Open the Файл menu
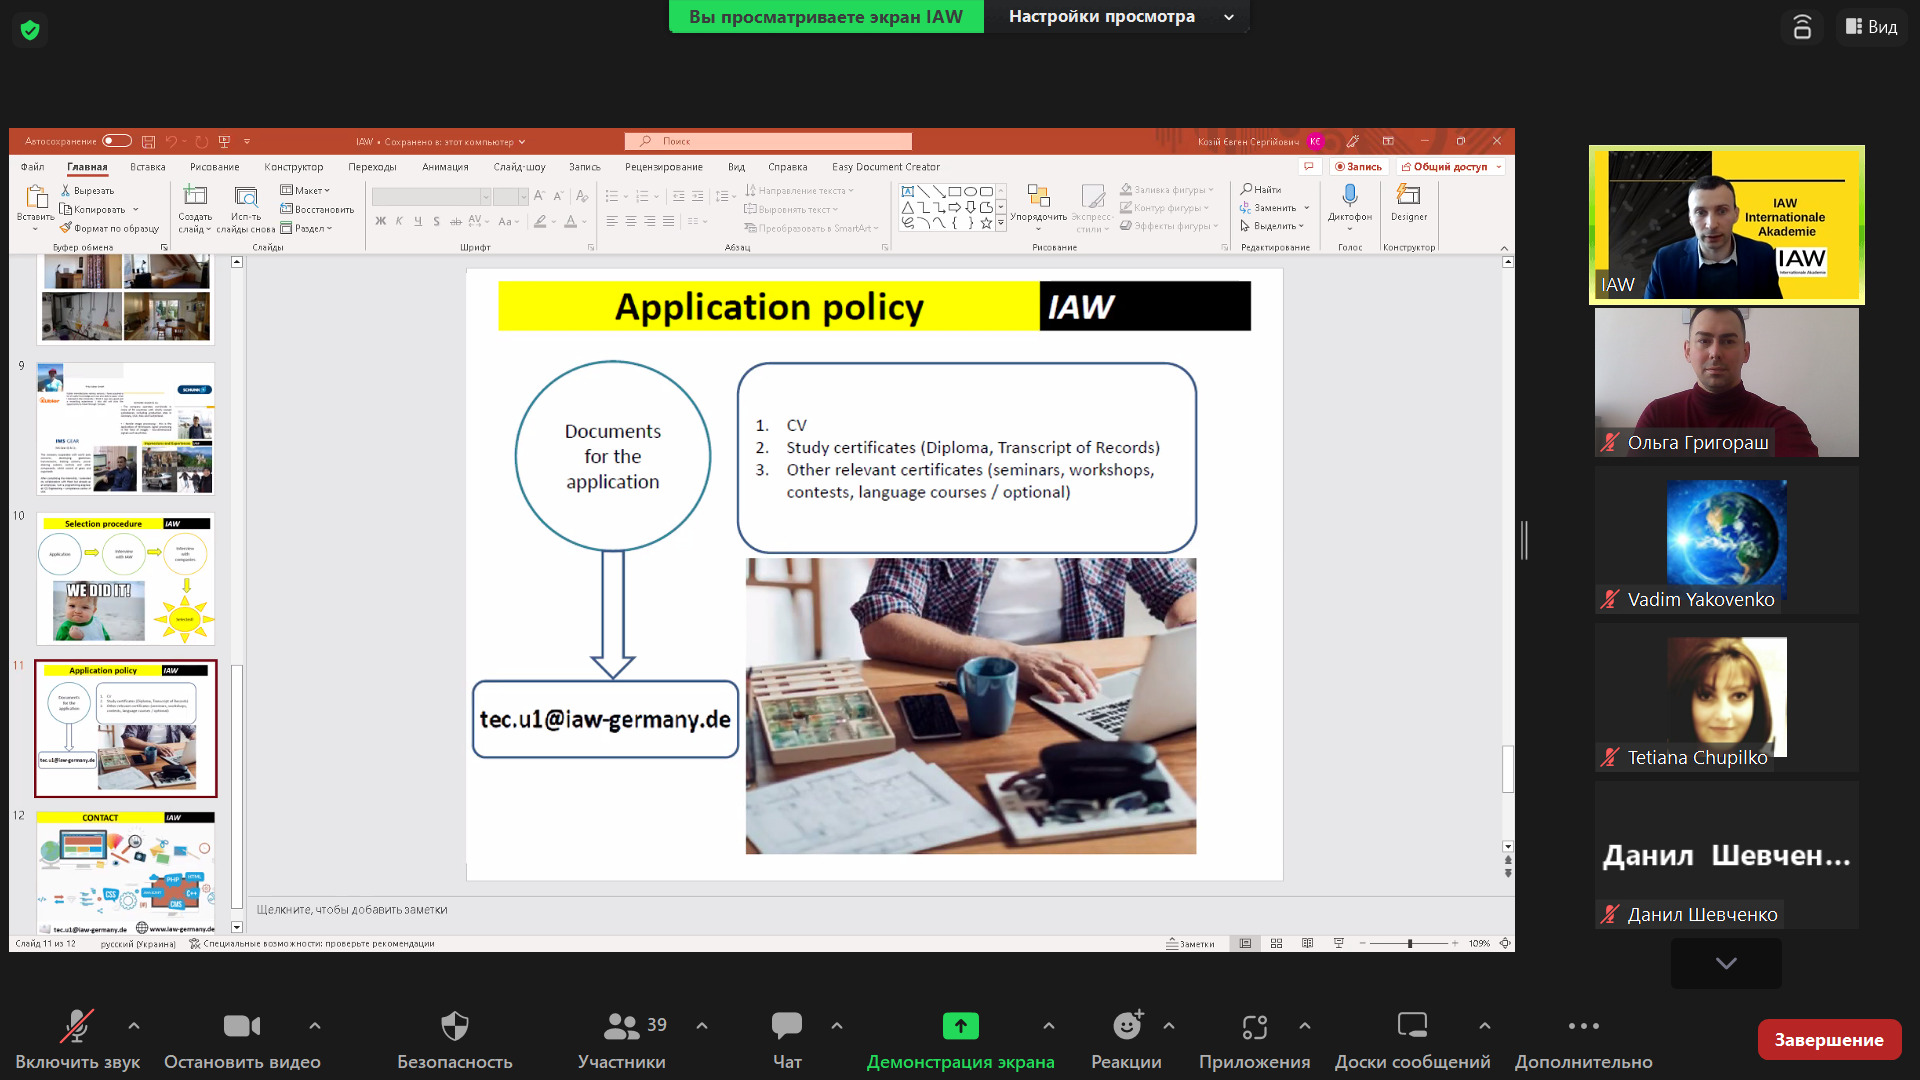This screenshot has height=1080, width=1920. click(x=32, y=167)
